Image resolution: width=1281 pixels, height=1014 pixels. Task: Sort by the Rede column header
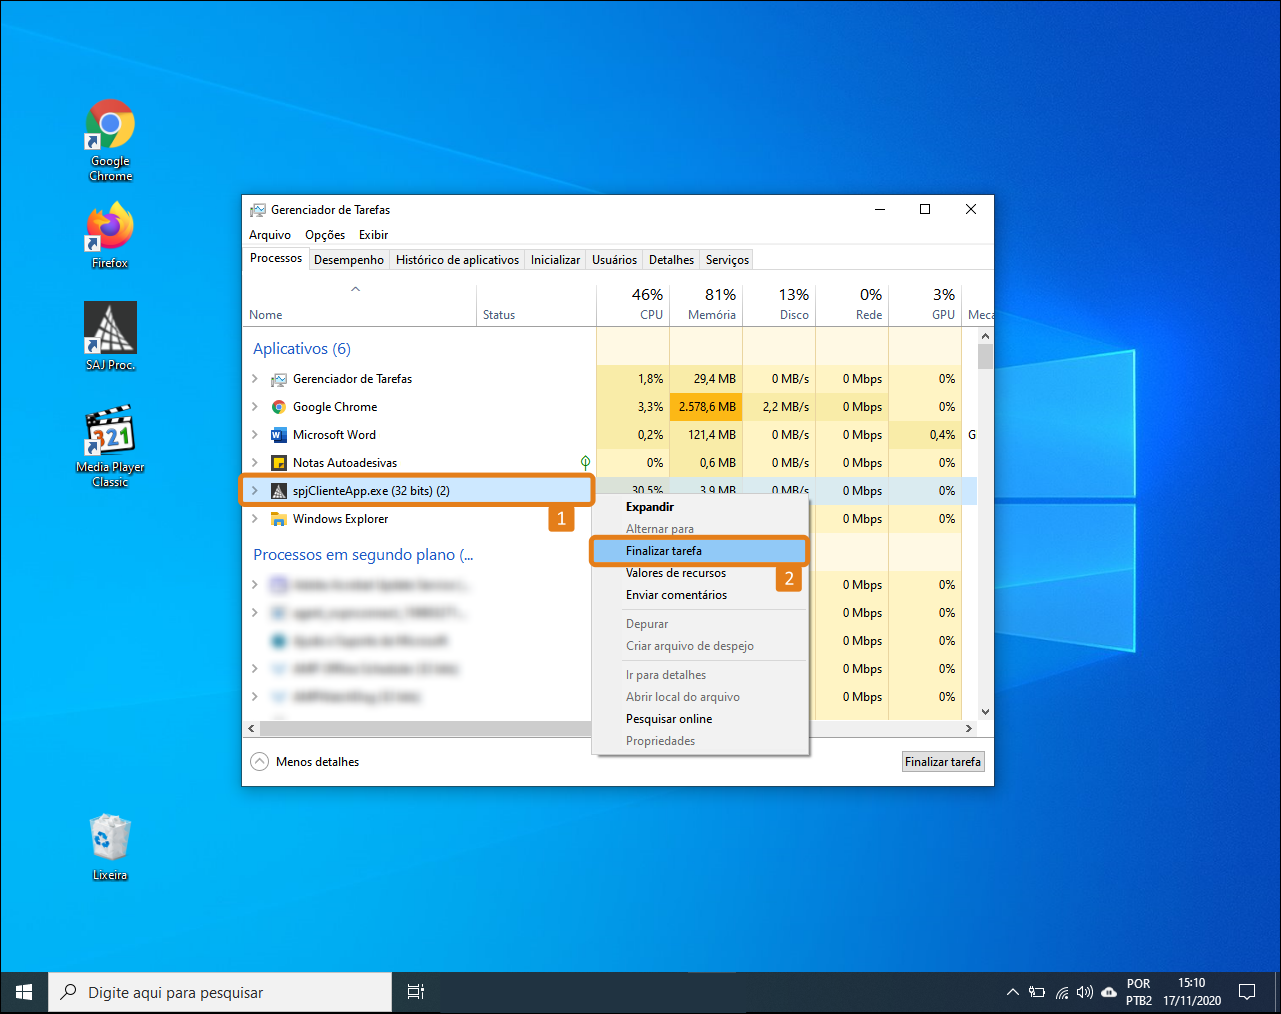pyautogui.click(x=852, y=304)
